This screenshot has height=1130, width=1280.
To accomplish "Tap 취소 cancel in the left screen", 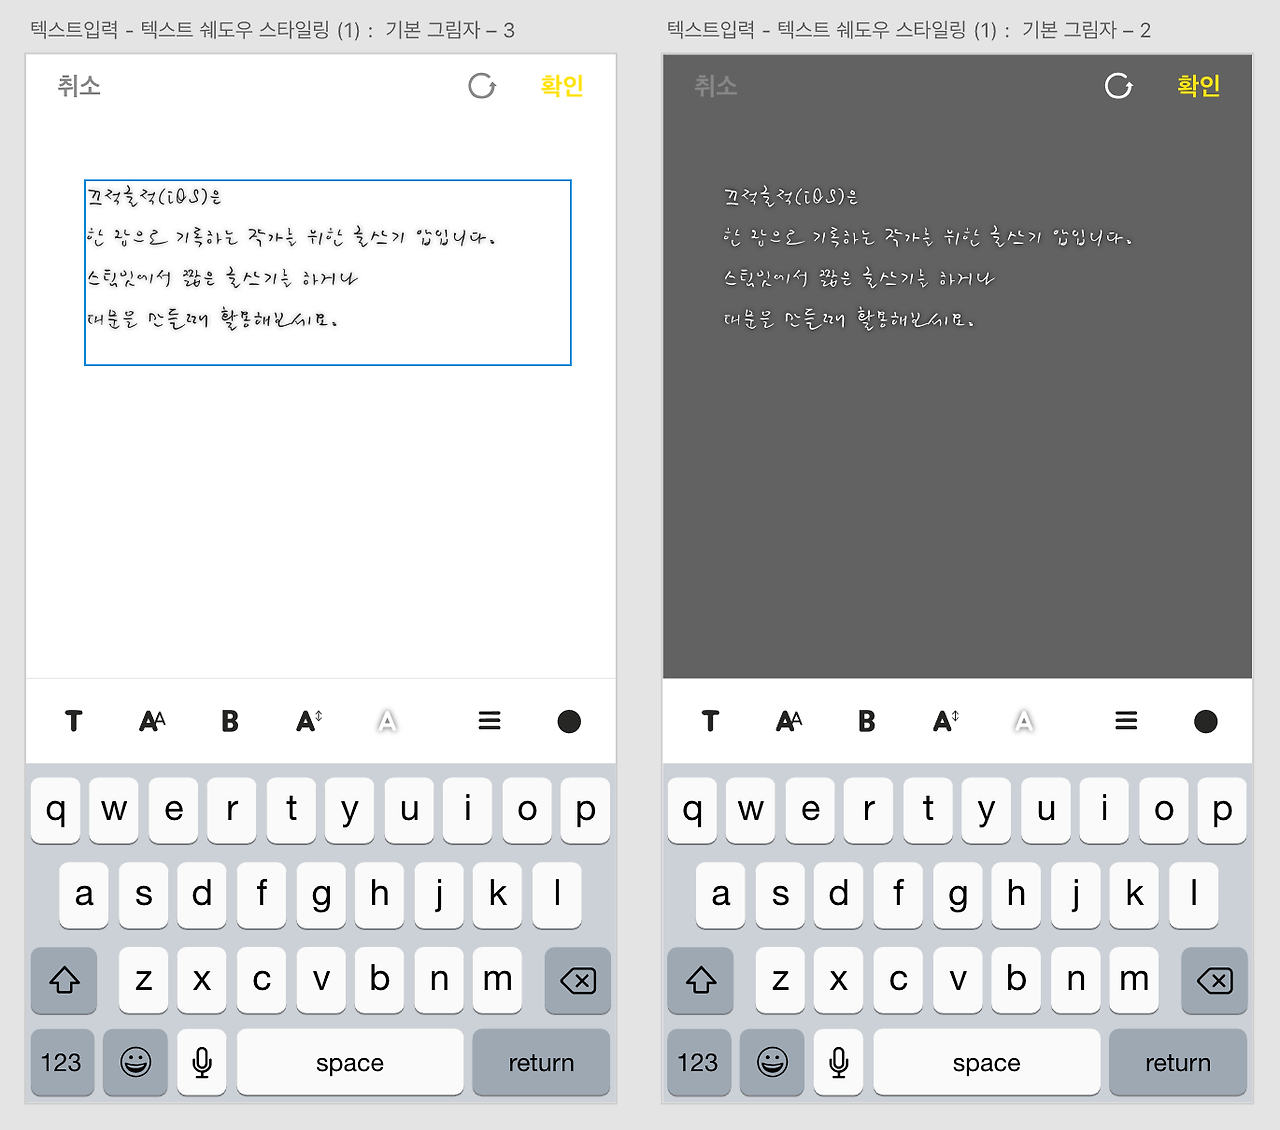I will 79,86.
